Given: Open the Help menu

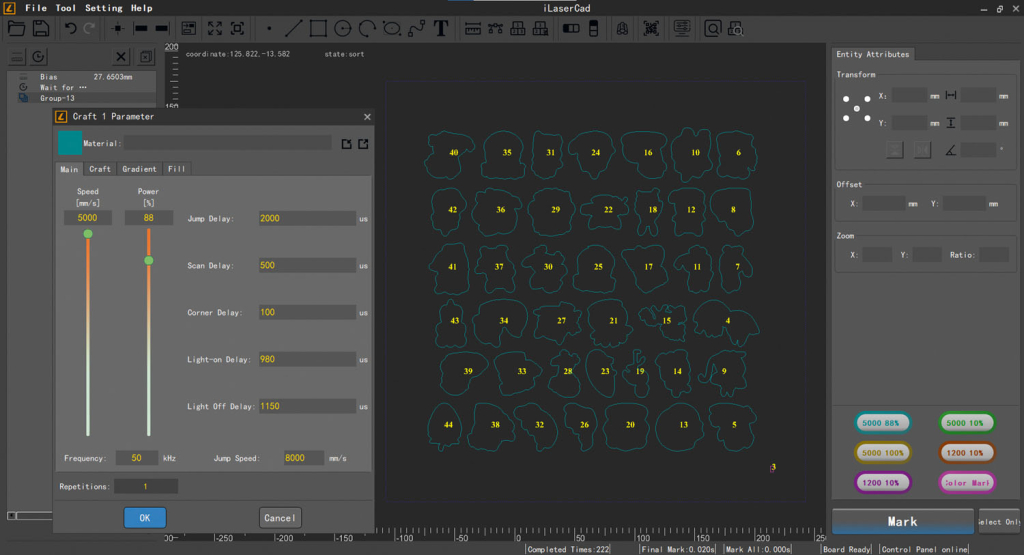Looking at the screenshot, I should [x=142, y=8].
